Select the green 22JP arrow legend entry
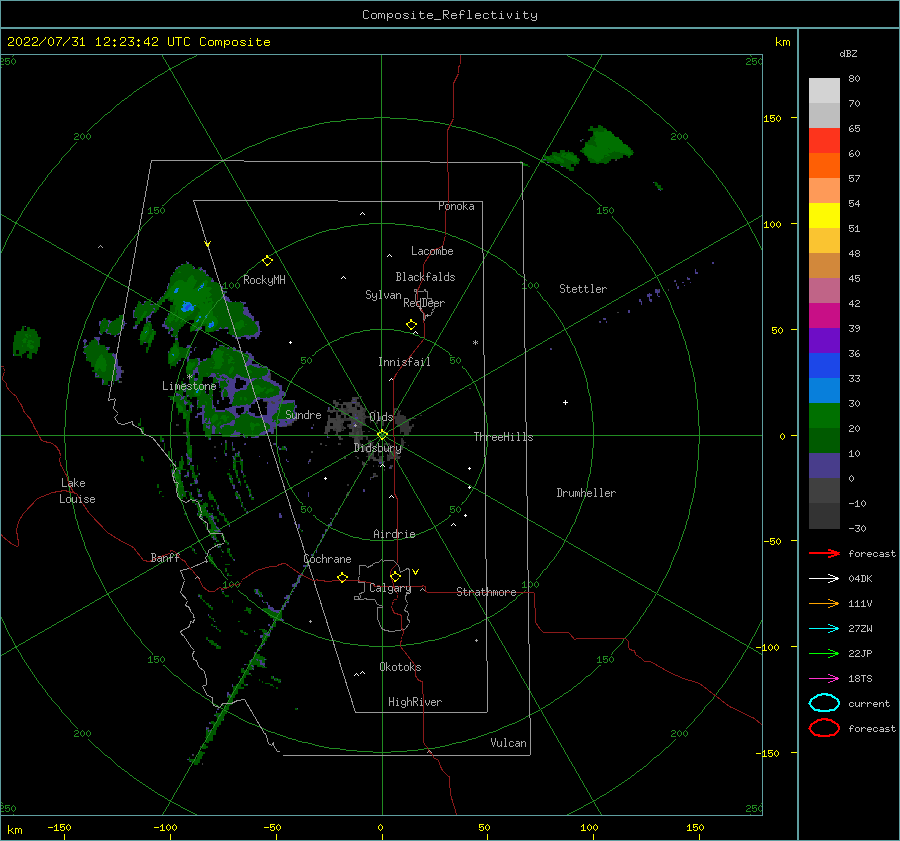900x841 pixels. point(824,653)
